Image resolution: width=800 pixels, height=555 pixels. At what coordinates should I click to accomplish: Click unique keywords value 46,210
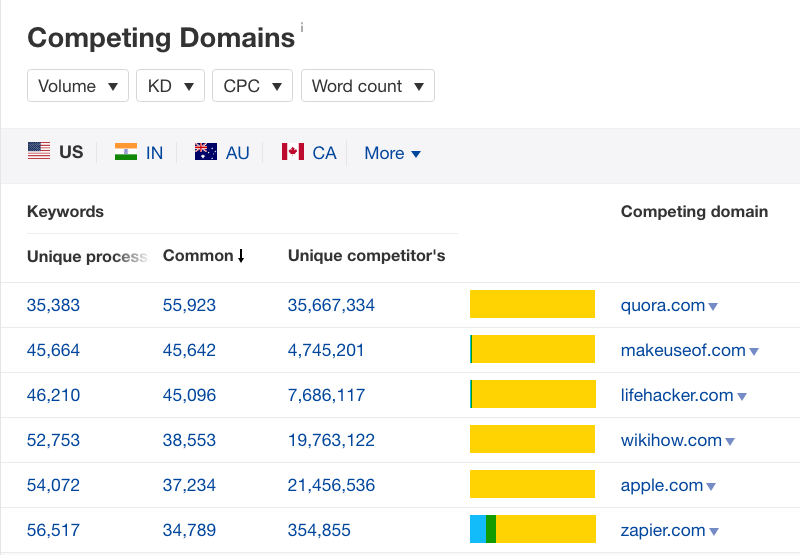pyautogui.click(x=53, y=395)
